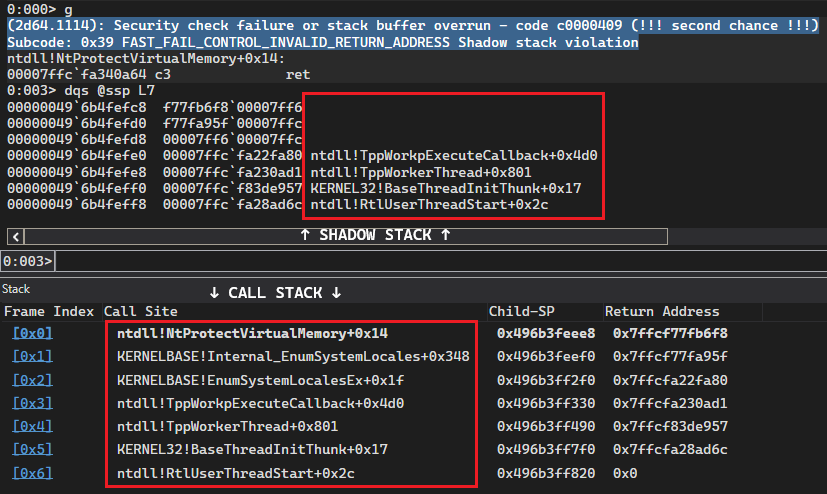Select call site ntdll!NtProtectVirtualMemory+0x14 row
This screenshot has height=494, width=827.
click(252, 333)
